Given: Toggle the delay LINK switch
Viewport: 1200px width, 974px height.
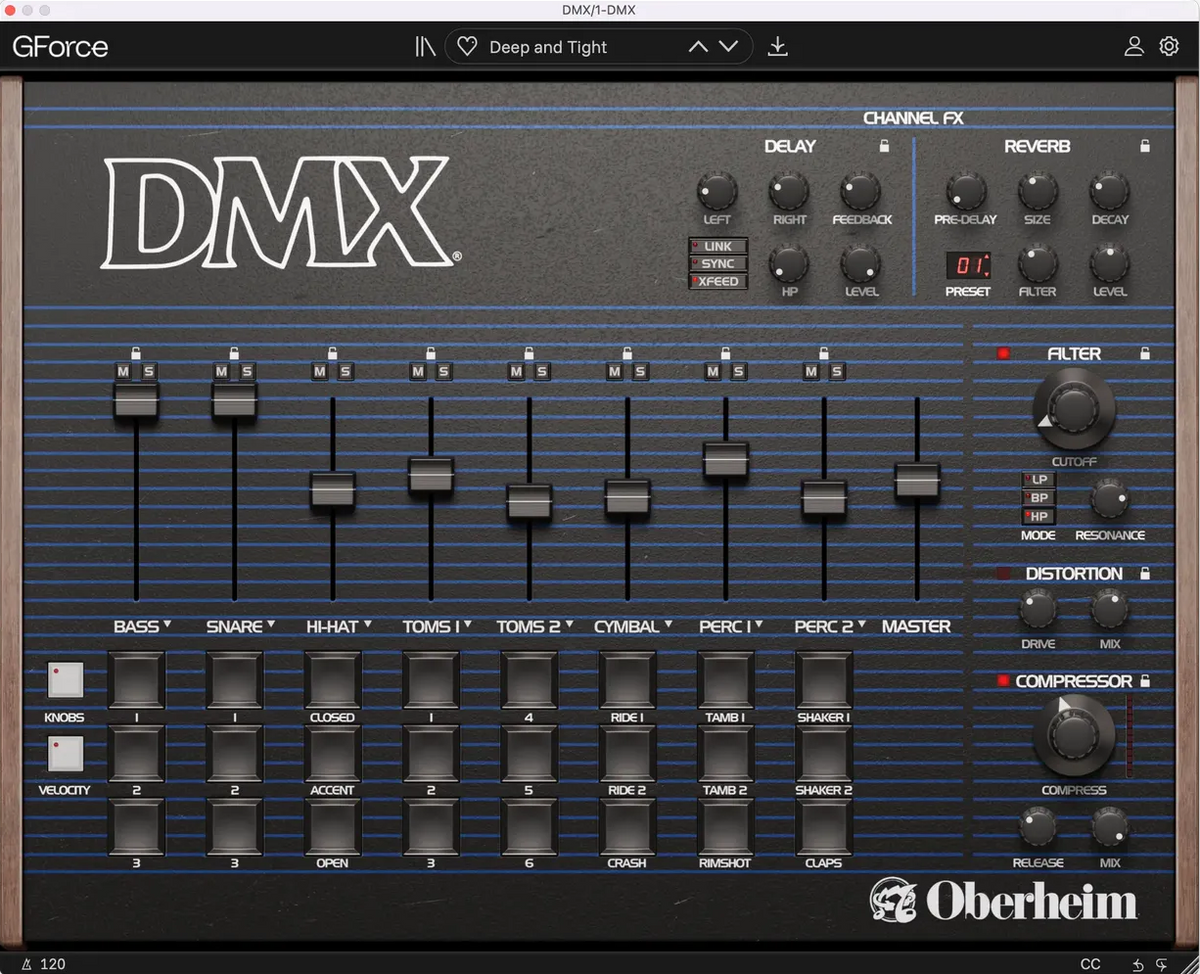Looking at the screenshot, I should point(718,246).
